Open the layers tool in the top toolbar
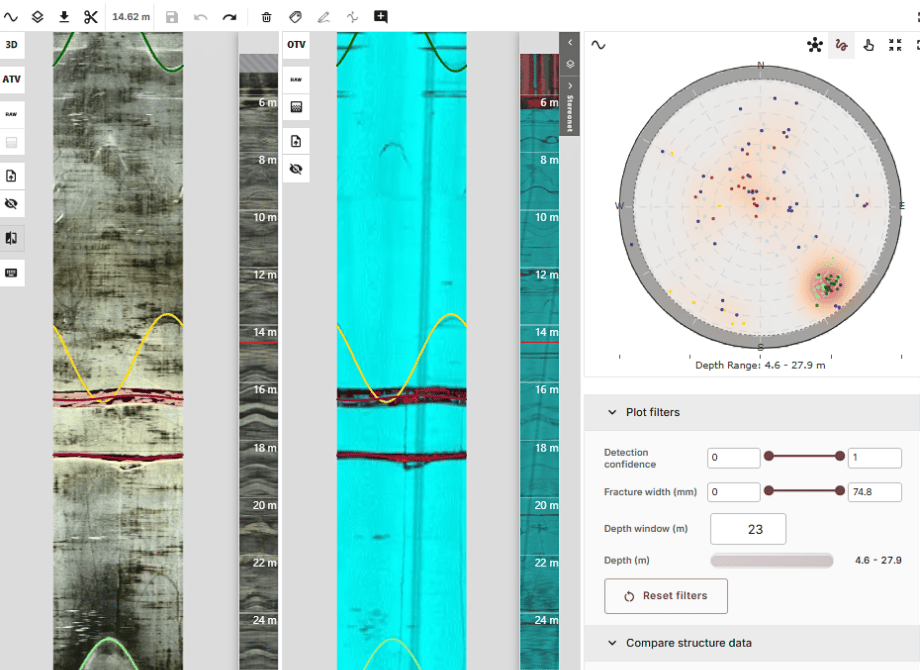The image size is (920, 670). (x=38, y=17)
